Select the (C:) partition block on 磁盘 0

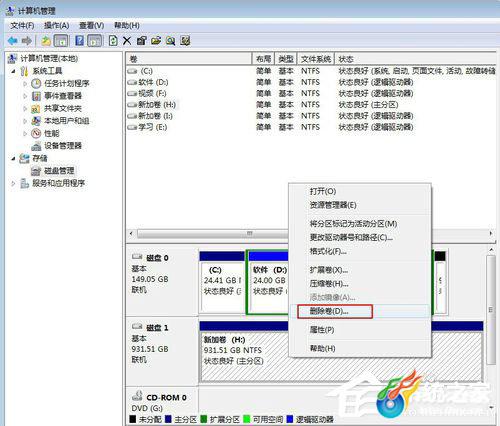click(x=222, y=282)
